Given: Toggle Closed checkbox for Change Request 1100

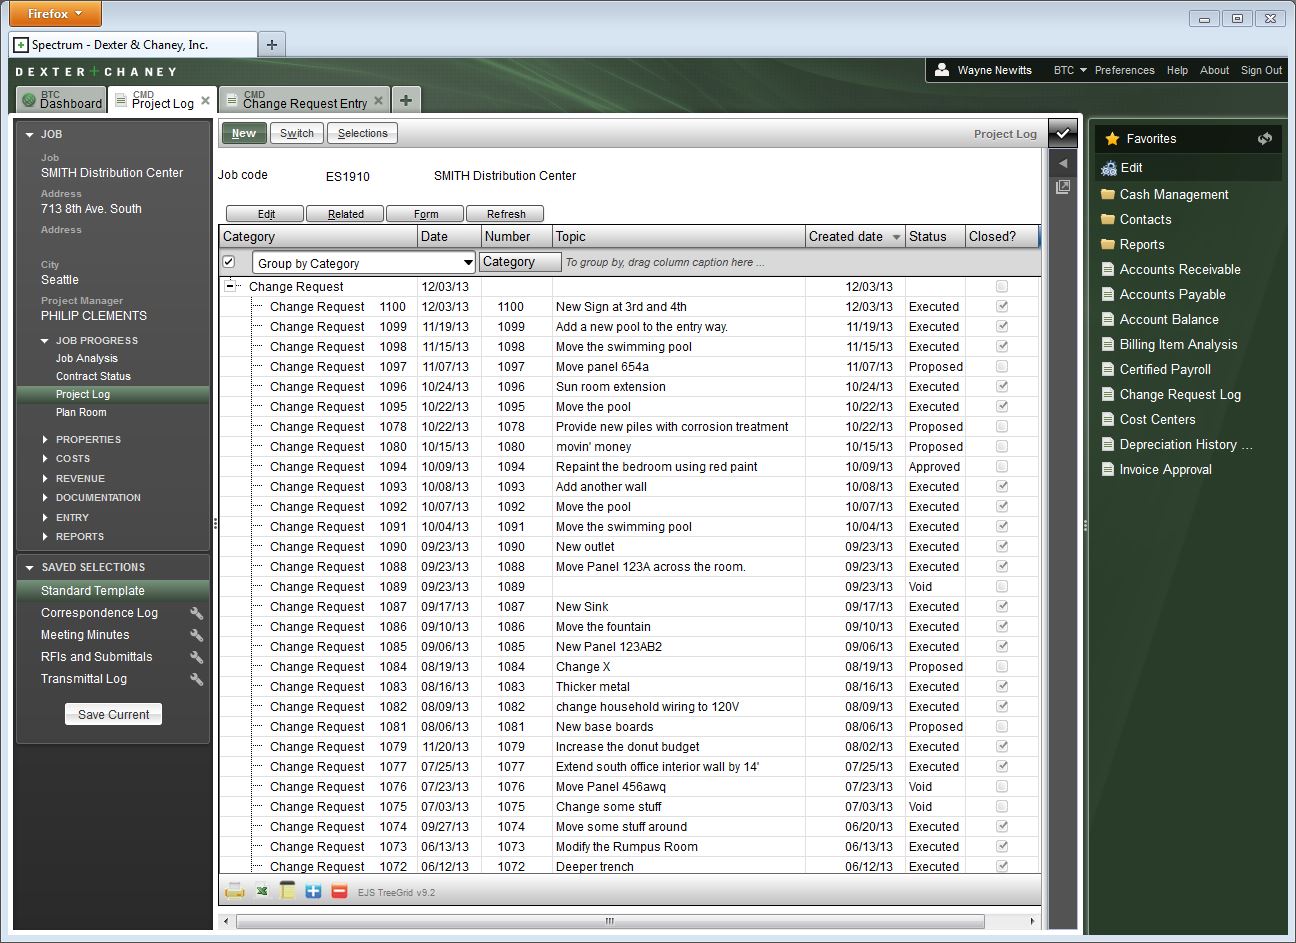Looking at the screenshot, I should [x=1002, y=307].
